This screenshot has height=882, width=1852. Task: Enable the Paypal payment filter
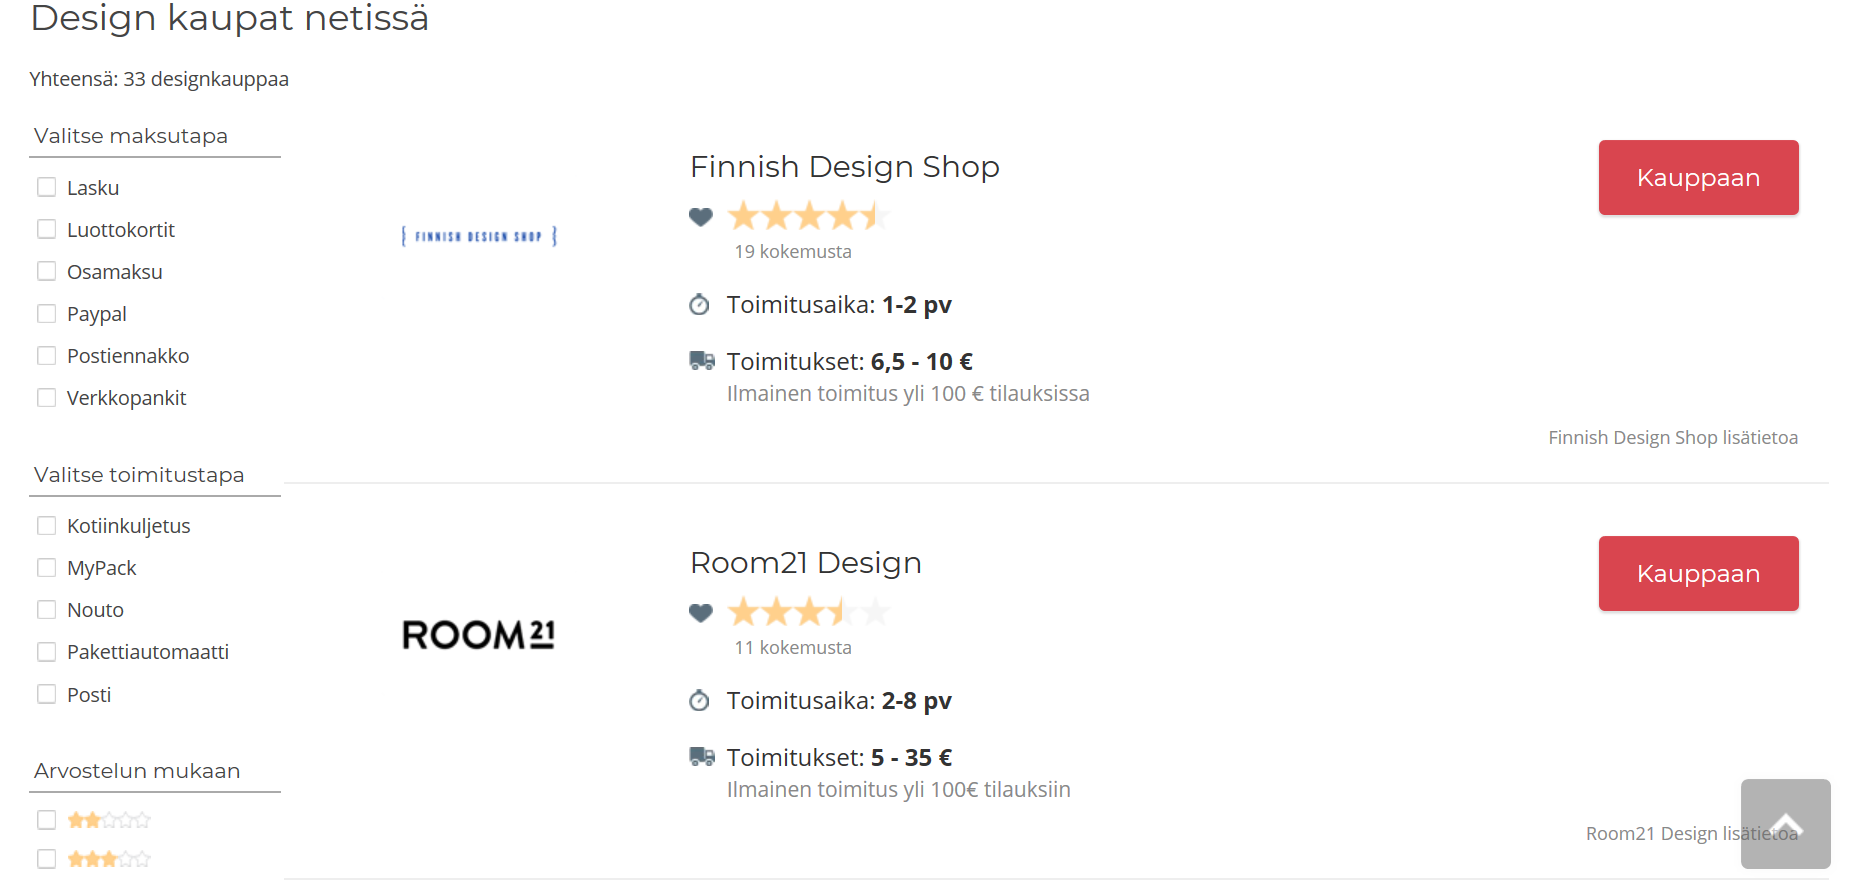[46, 313]
